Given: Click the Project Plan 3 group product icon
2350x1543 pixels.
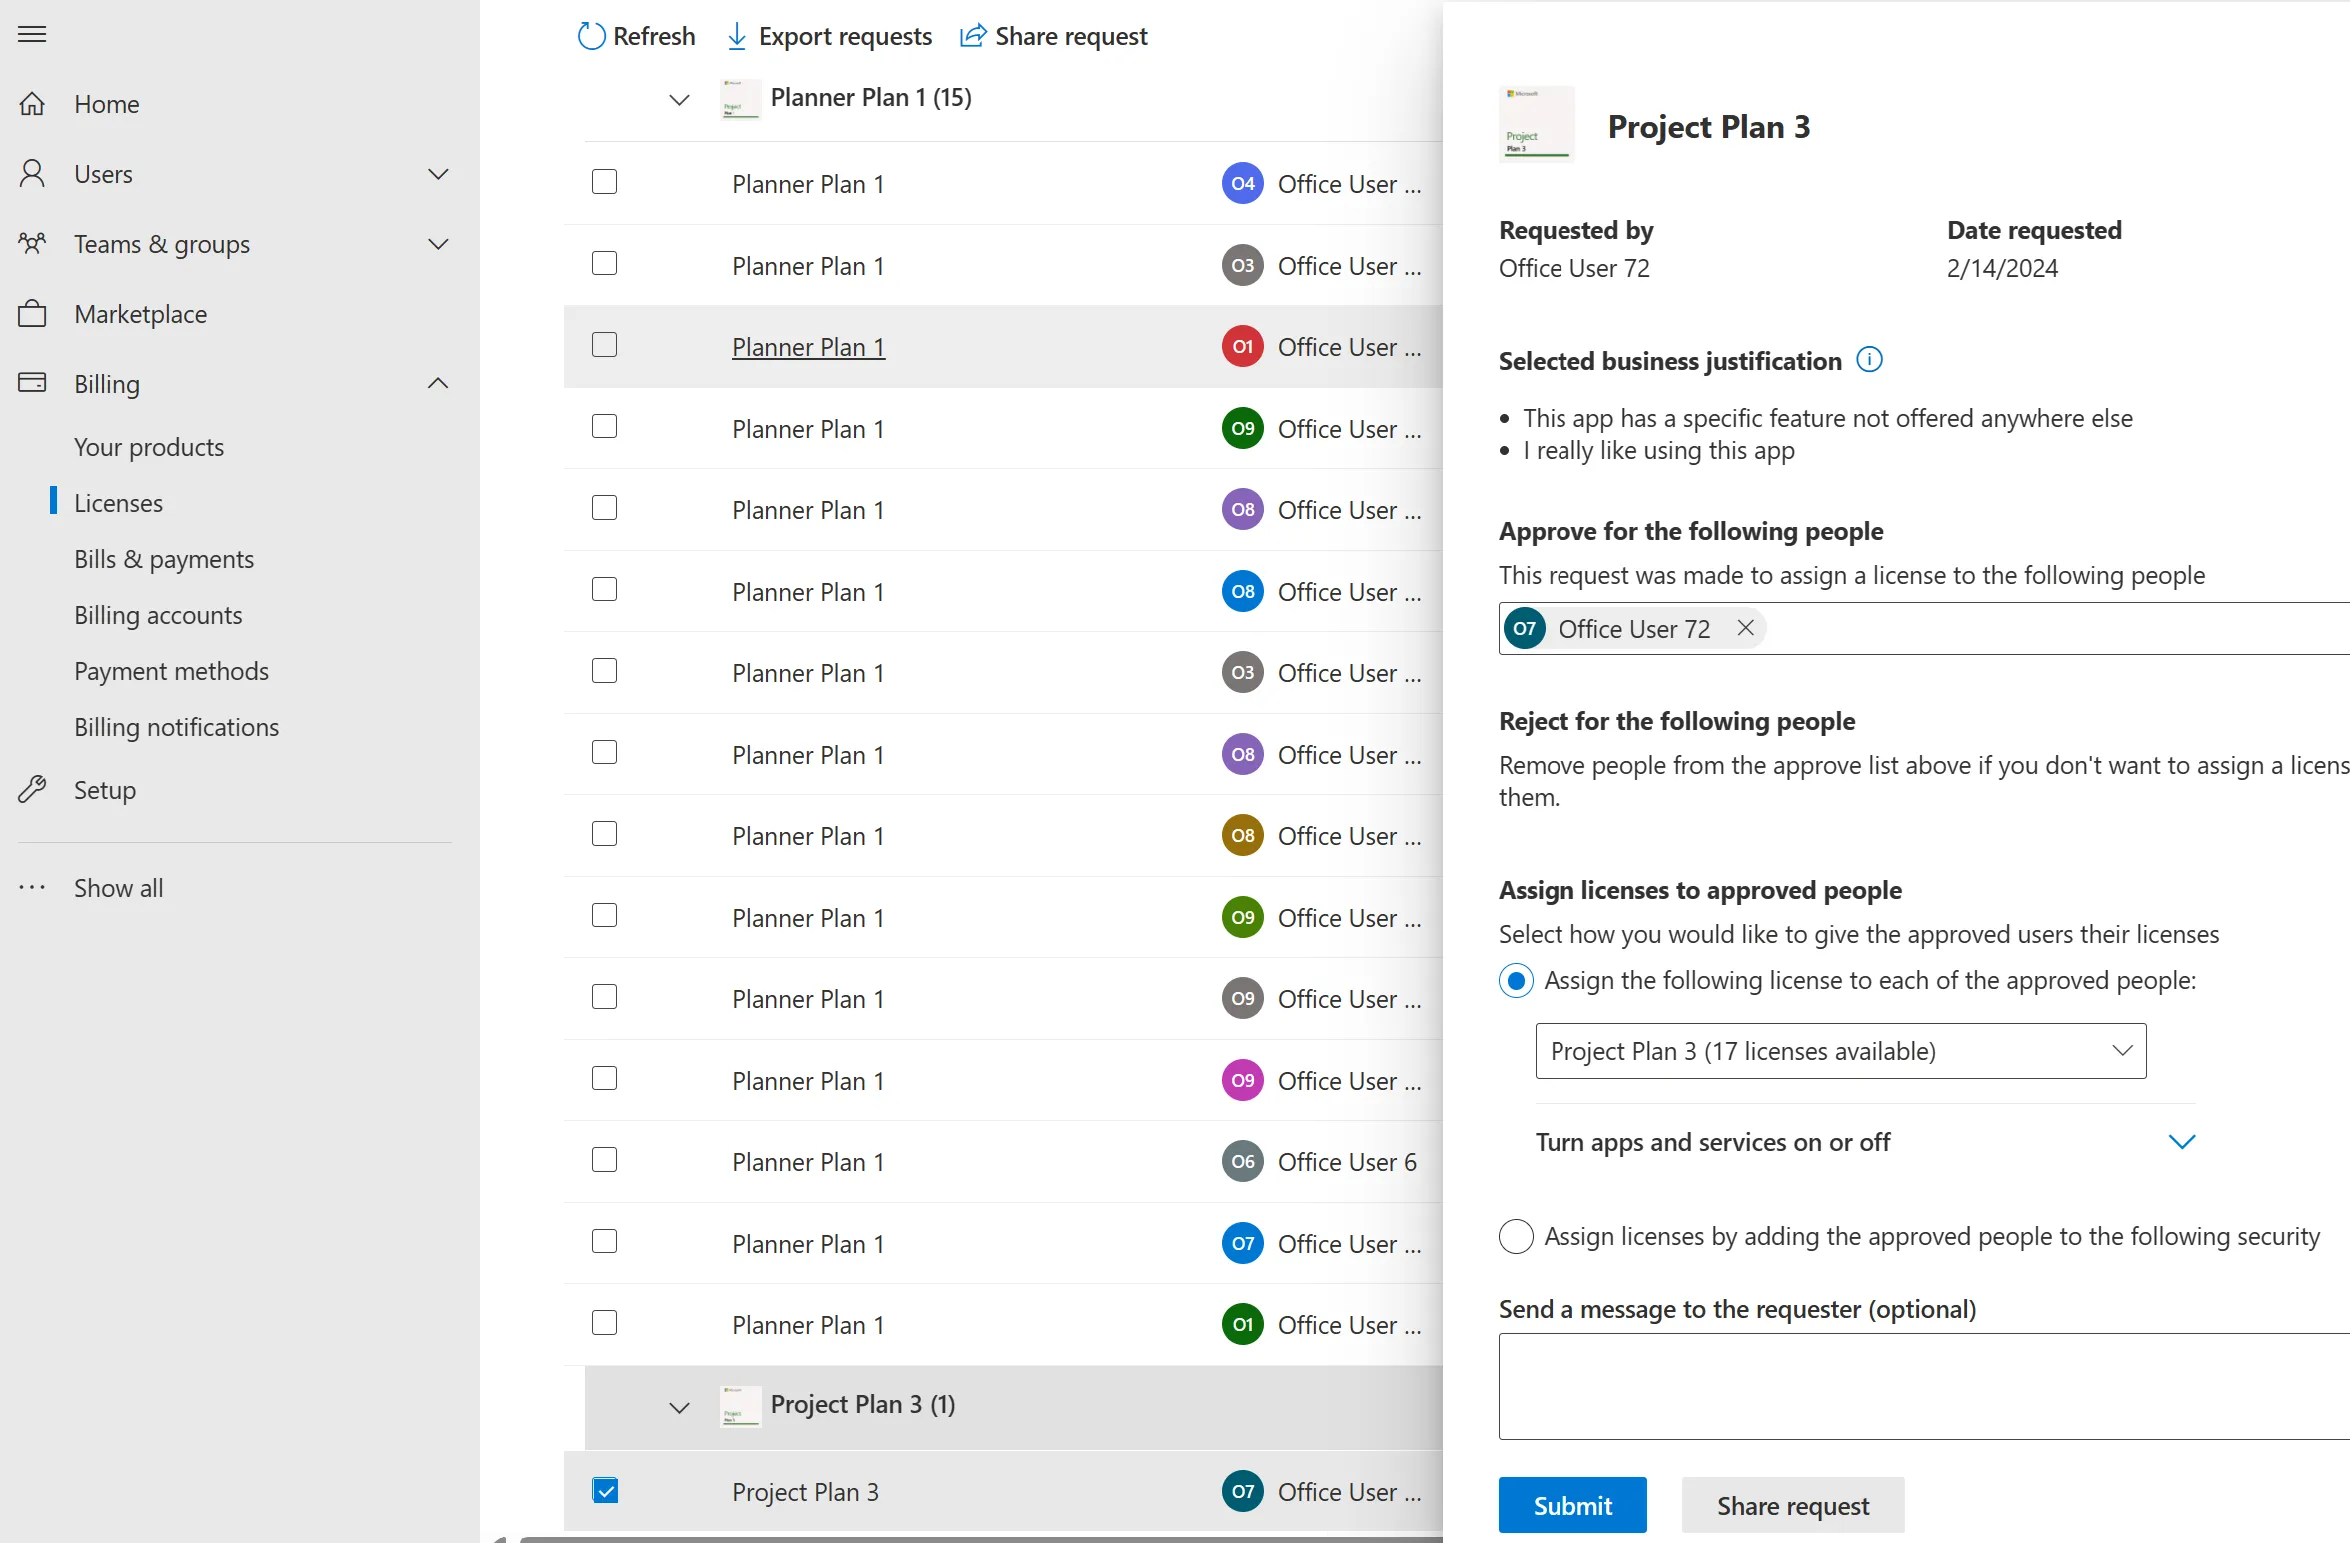Looking at the screenshot, I should [x=740, y=1406].
